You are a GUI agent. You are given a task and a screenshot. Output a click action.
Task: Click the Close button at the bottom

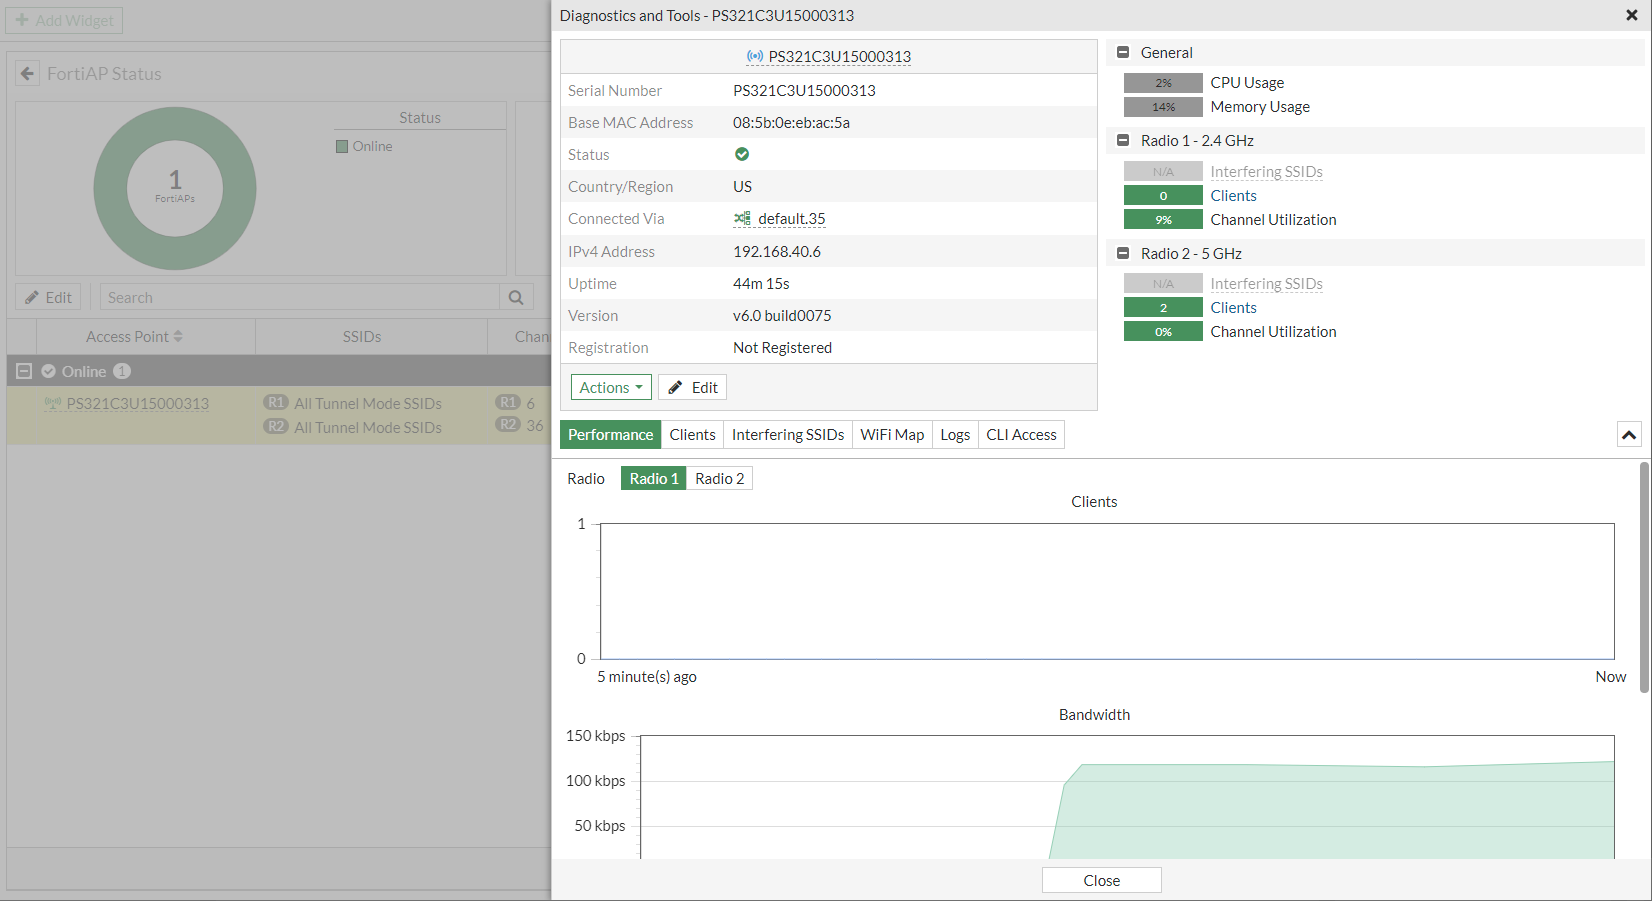[x=1101, y=880]
